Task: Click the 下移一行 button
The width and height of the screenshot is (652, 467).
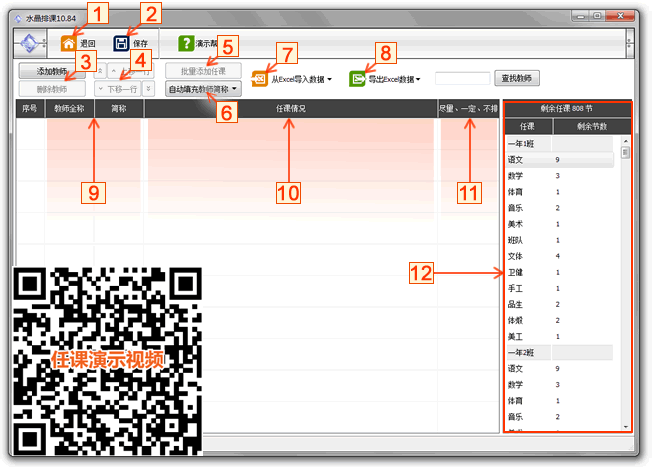Action: pos(118,89)
